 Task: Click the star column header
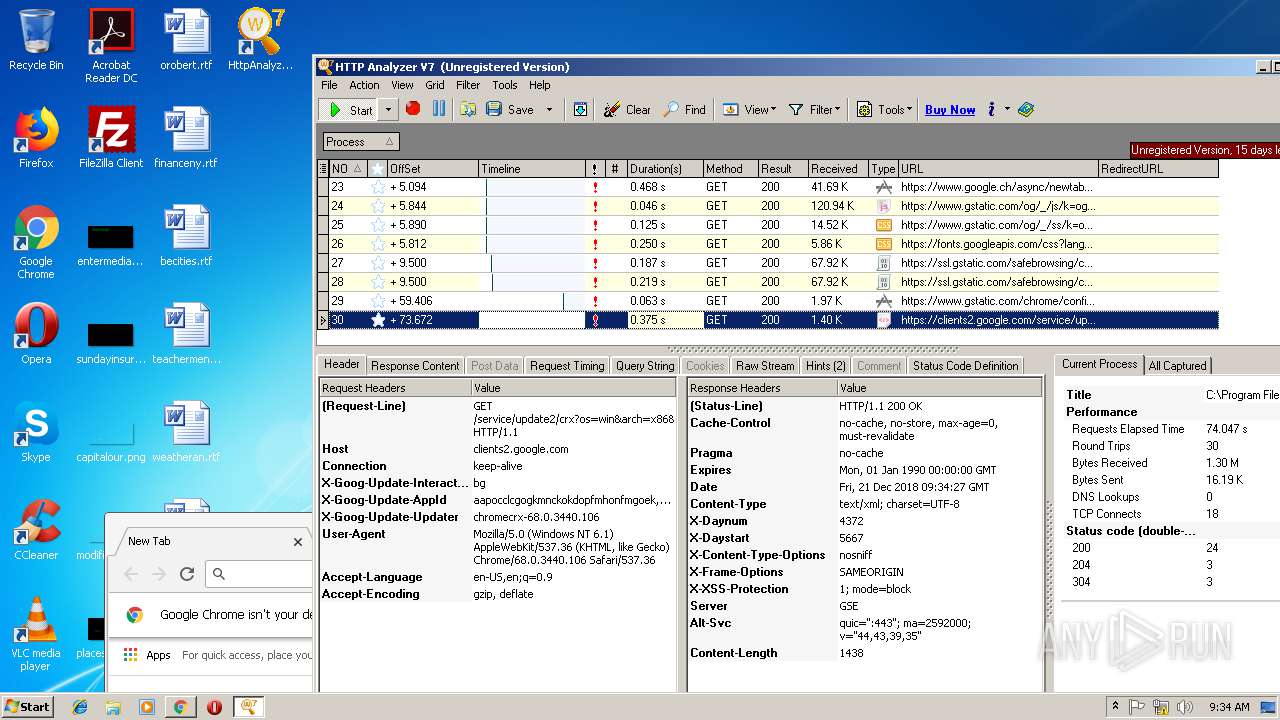point(378,169)
